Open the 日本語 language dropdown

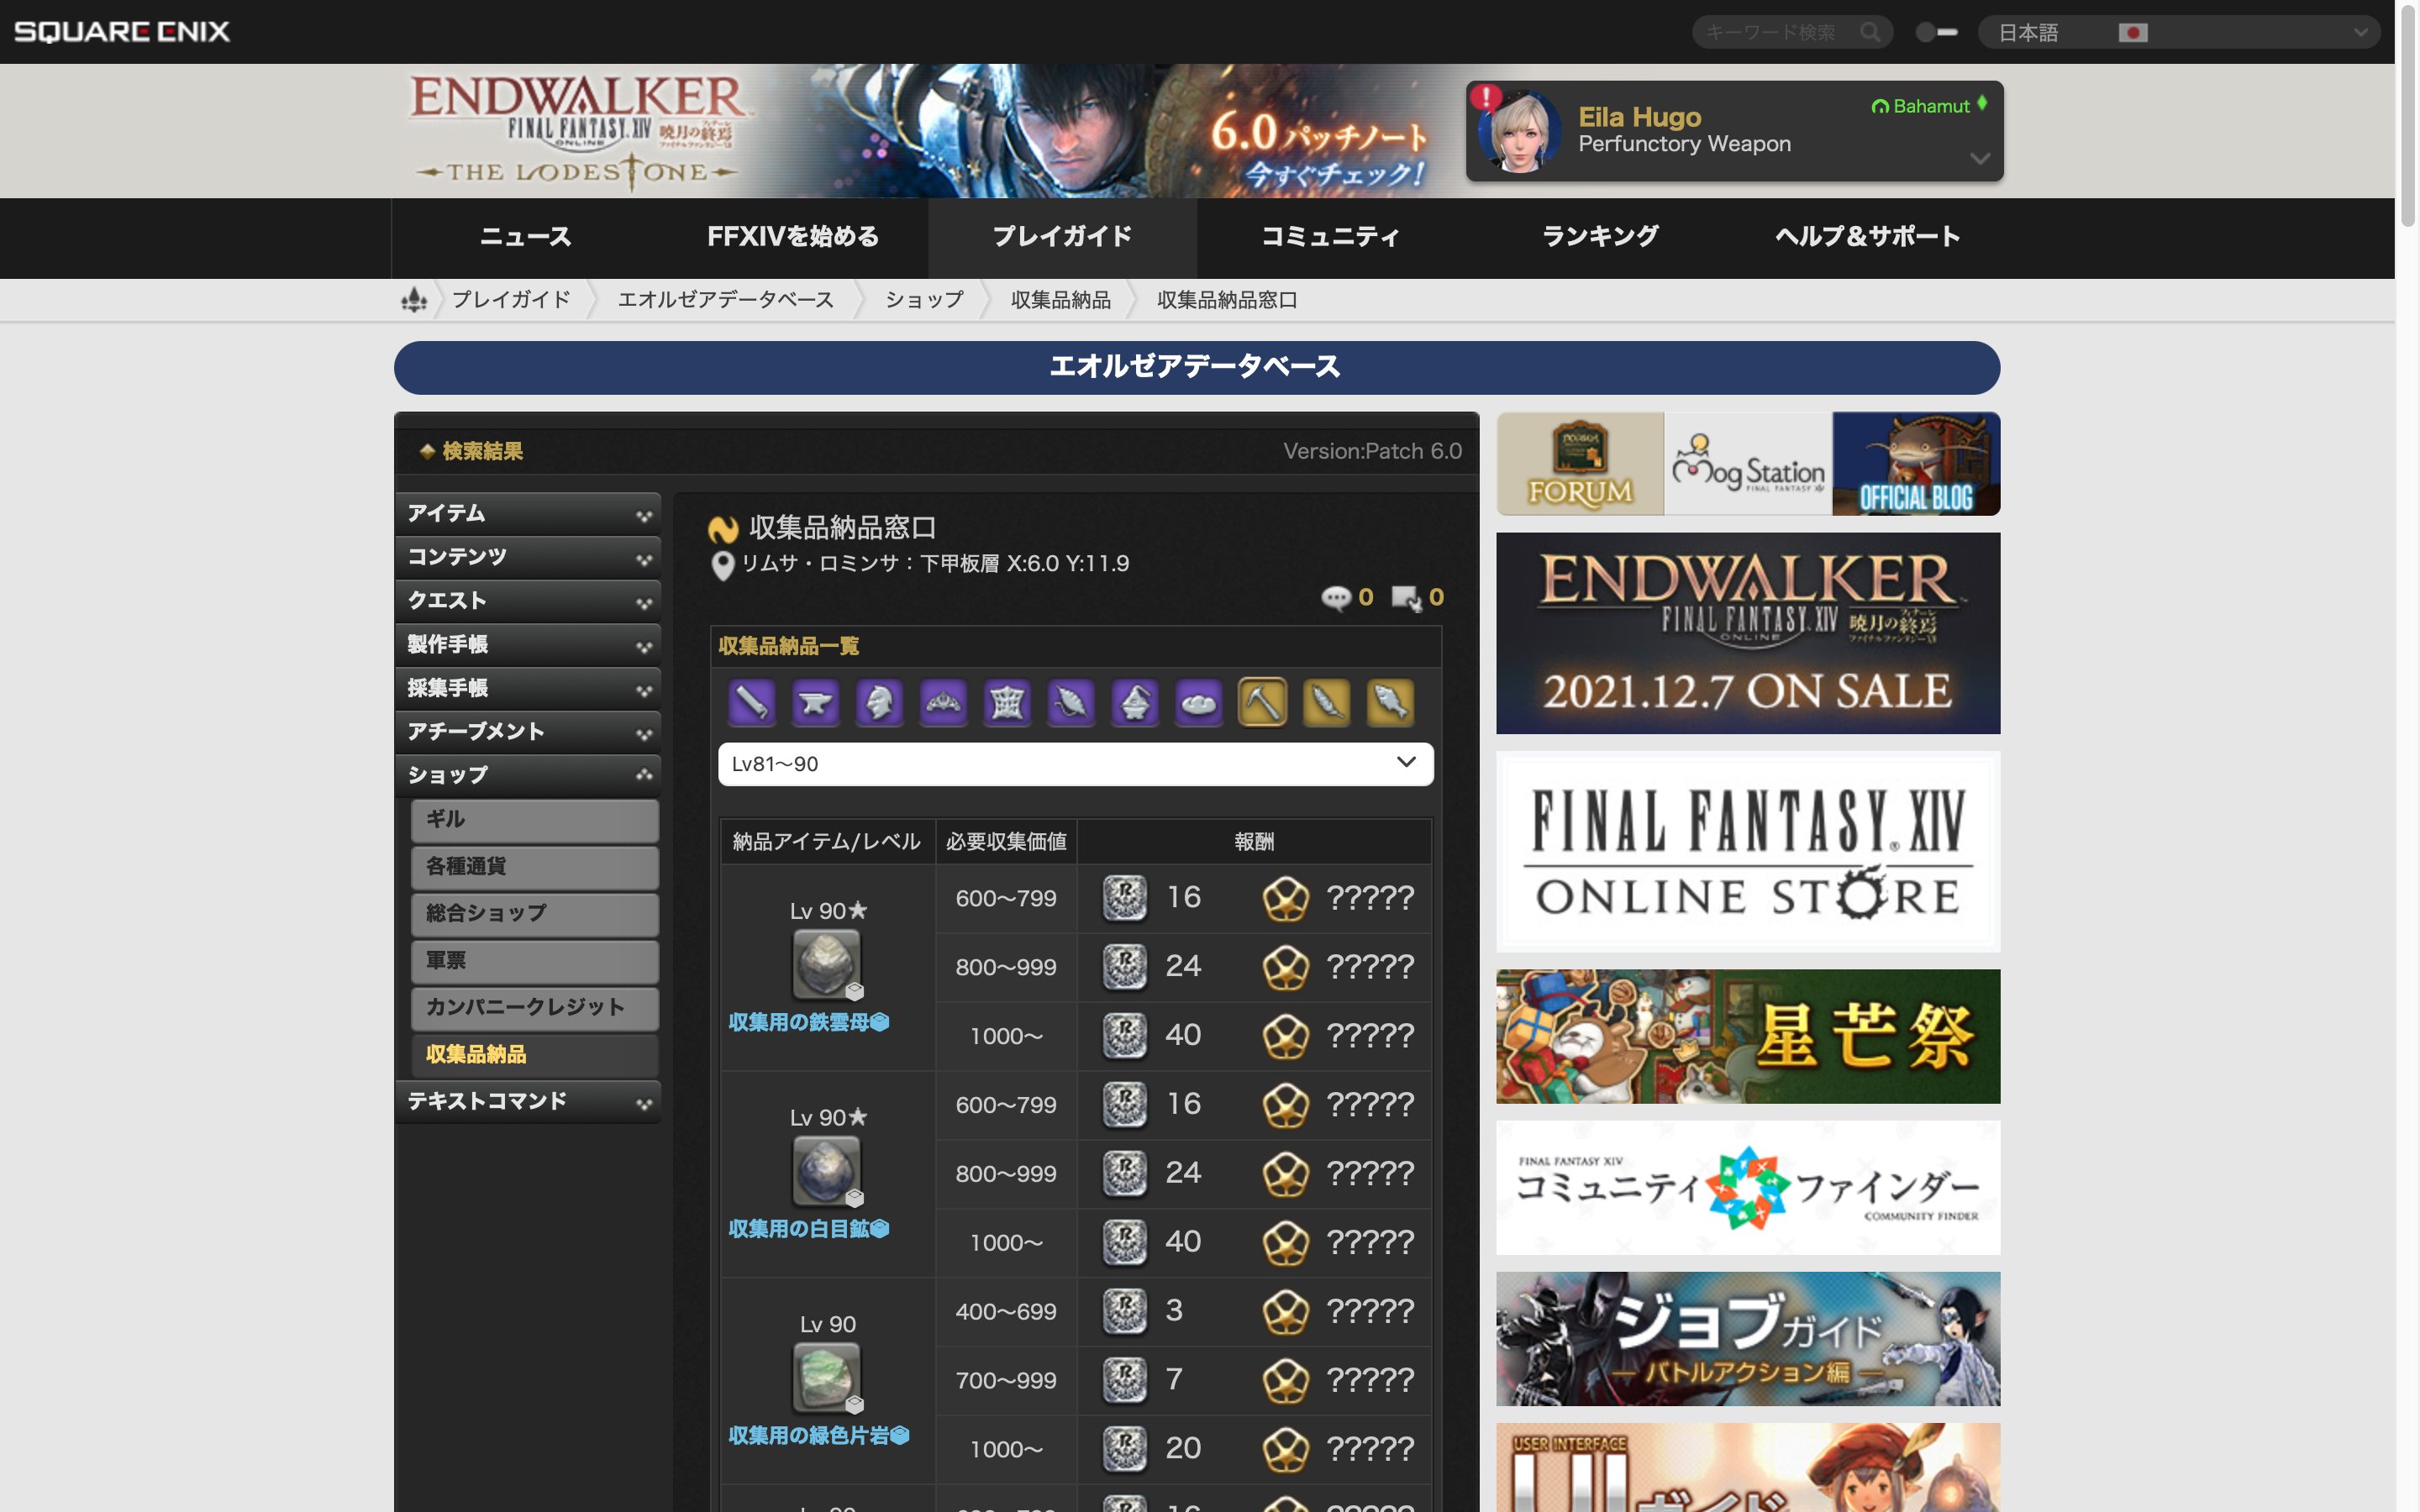(x=2178, y=32)
